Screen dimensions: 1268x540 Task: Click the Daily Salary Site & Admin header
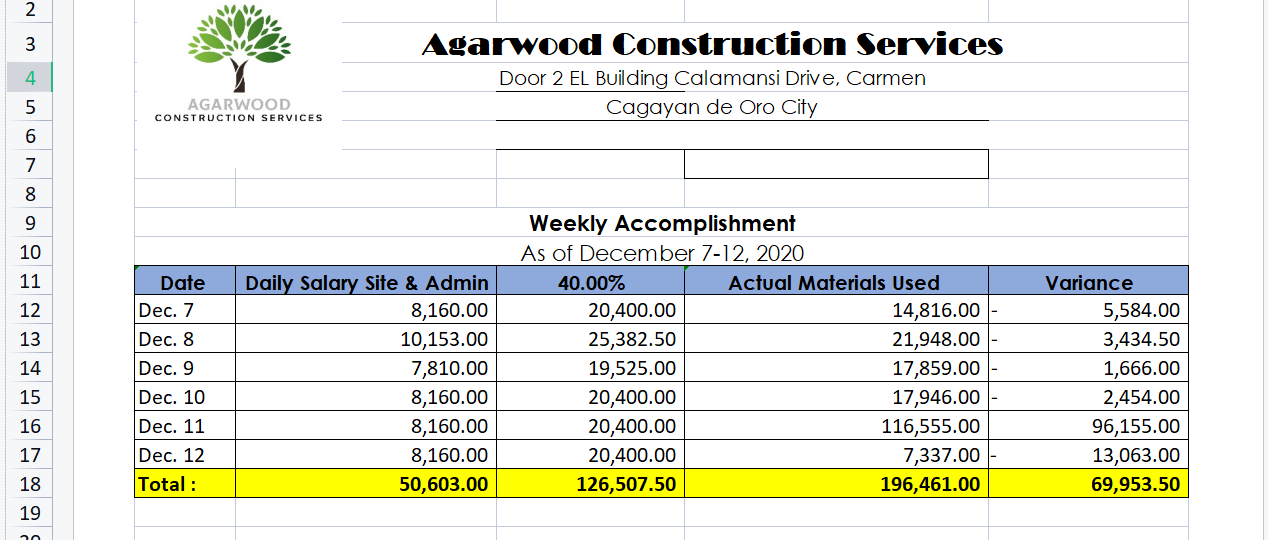pos(366,281)
